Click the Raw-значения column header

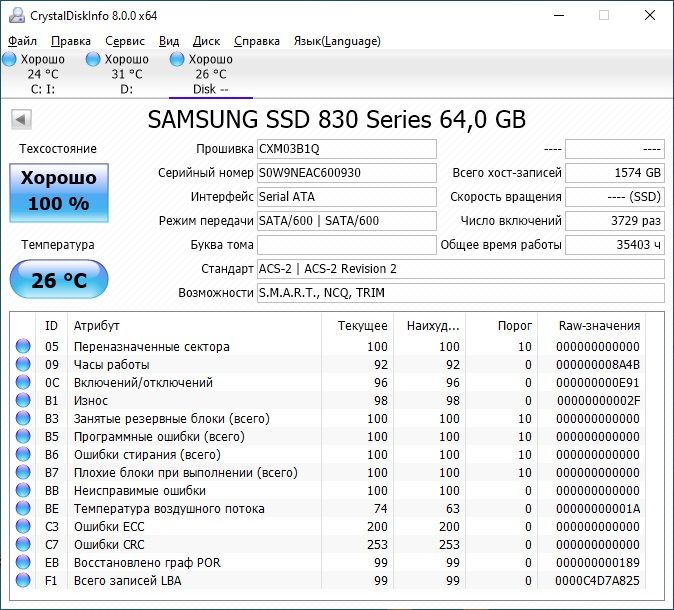pyautogui.click(x=592, y=326)
